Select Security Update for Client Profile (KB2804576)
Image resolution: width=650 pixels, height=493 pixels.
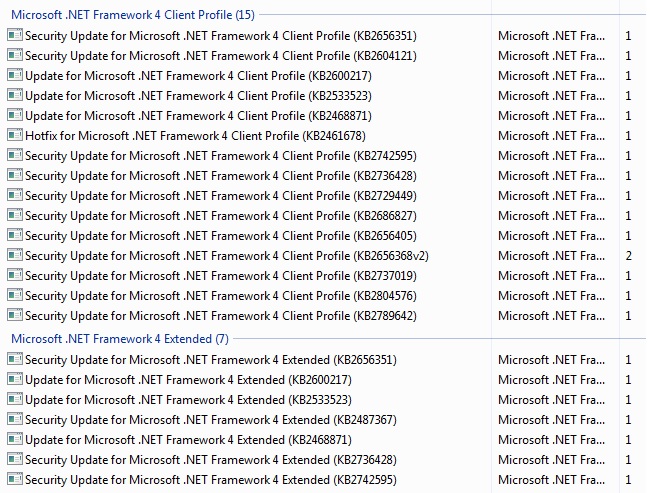(x=221, y=296)
